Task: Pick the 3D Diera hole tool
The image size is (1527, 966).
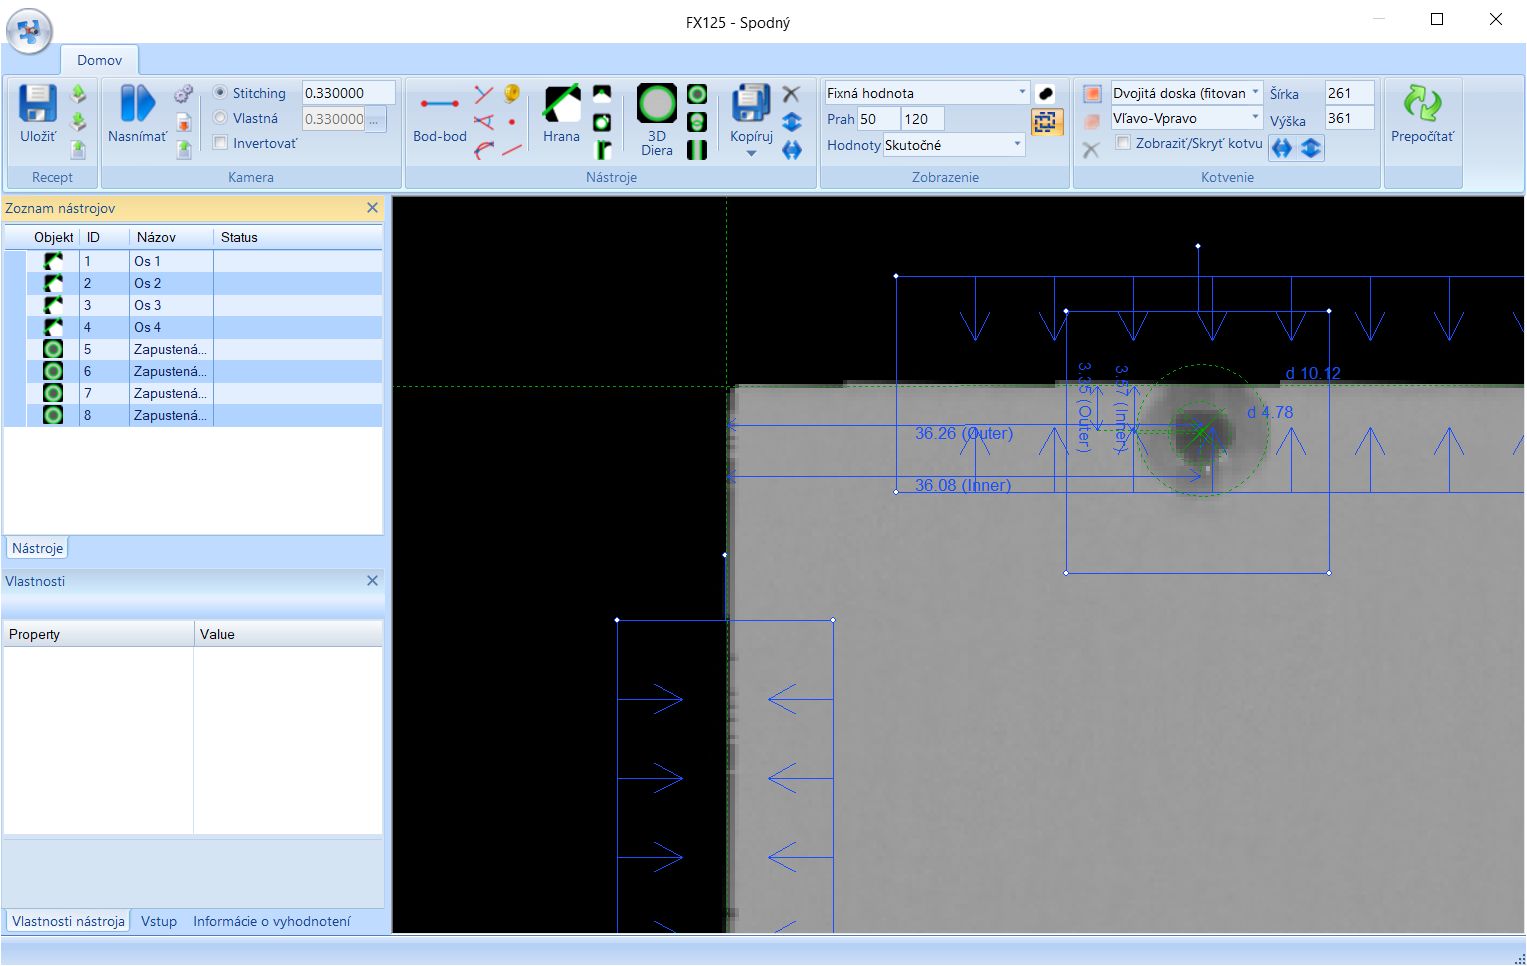Action: [x=657, y=105]
